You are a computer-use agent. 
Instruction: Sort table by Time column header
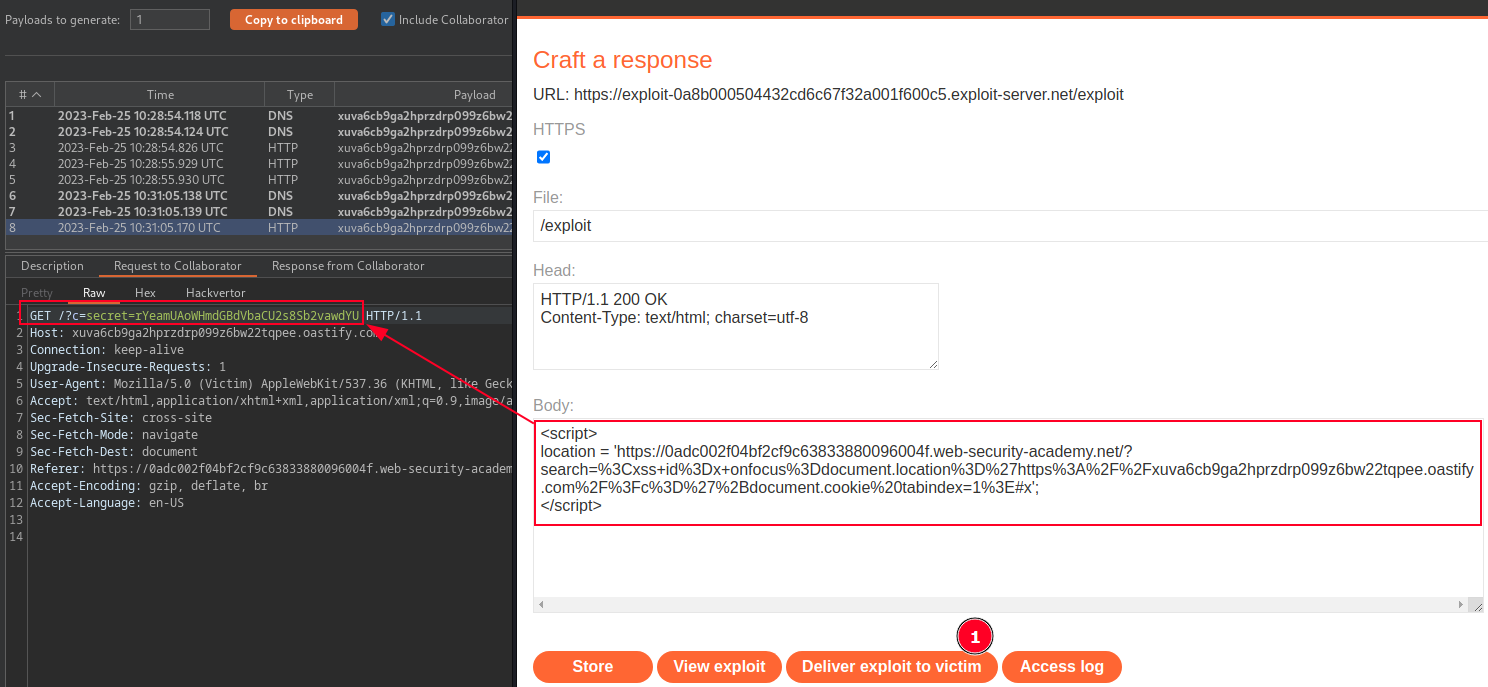tap(160, 94)
